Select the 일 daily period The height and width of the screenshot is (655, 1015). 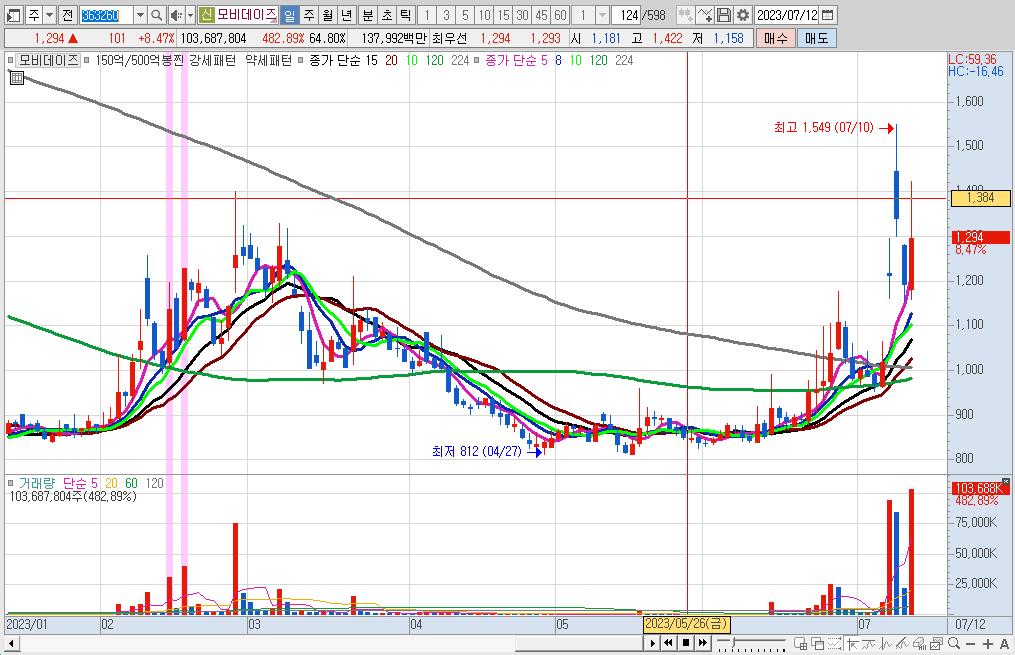tap(289, 15)
